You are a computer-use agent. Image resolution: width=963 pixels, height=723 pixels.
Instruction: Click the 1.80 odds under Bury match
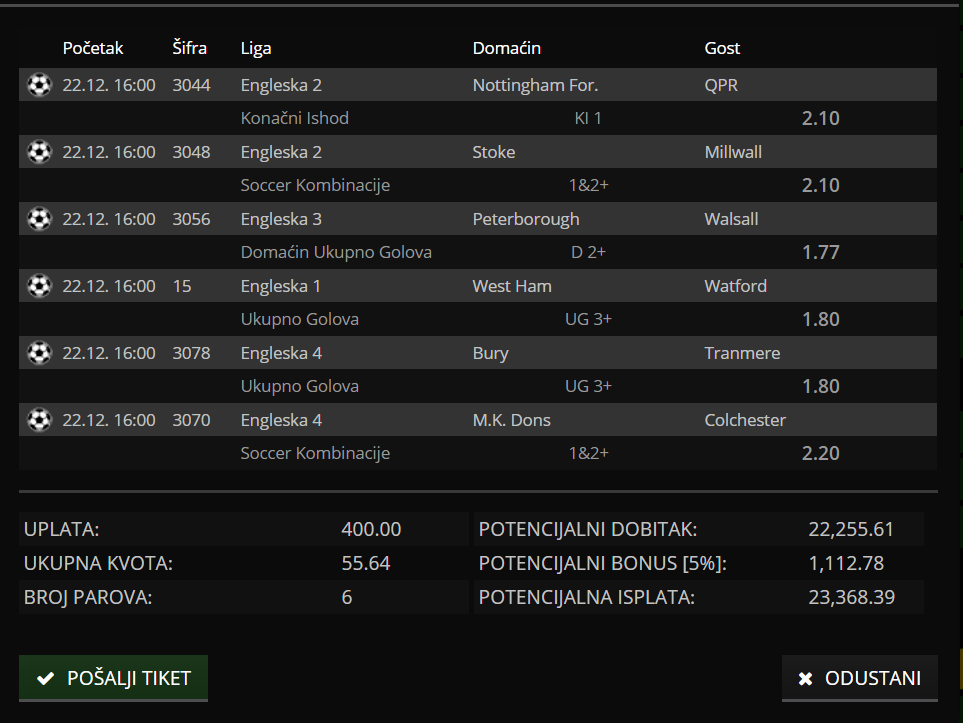point(821,386)
